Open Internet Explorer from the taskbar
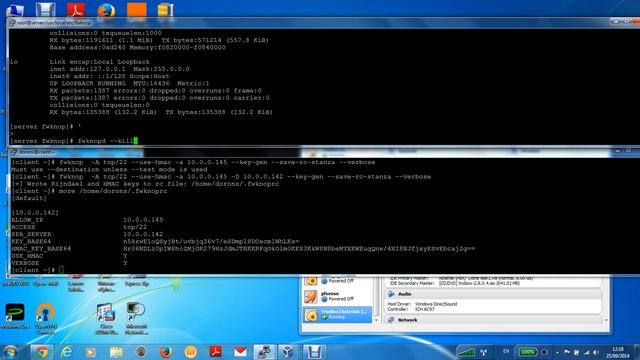The height and width of the screenshot is (360, 640). tap(66, 352)
